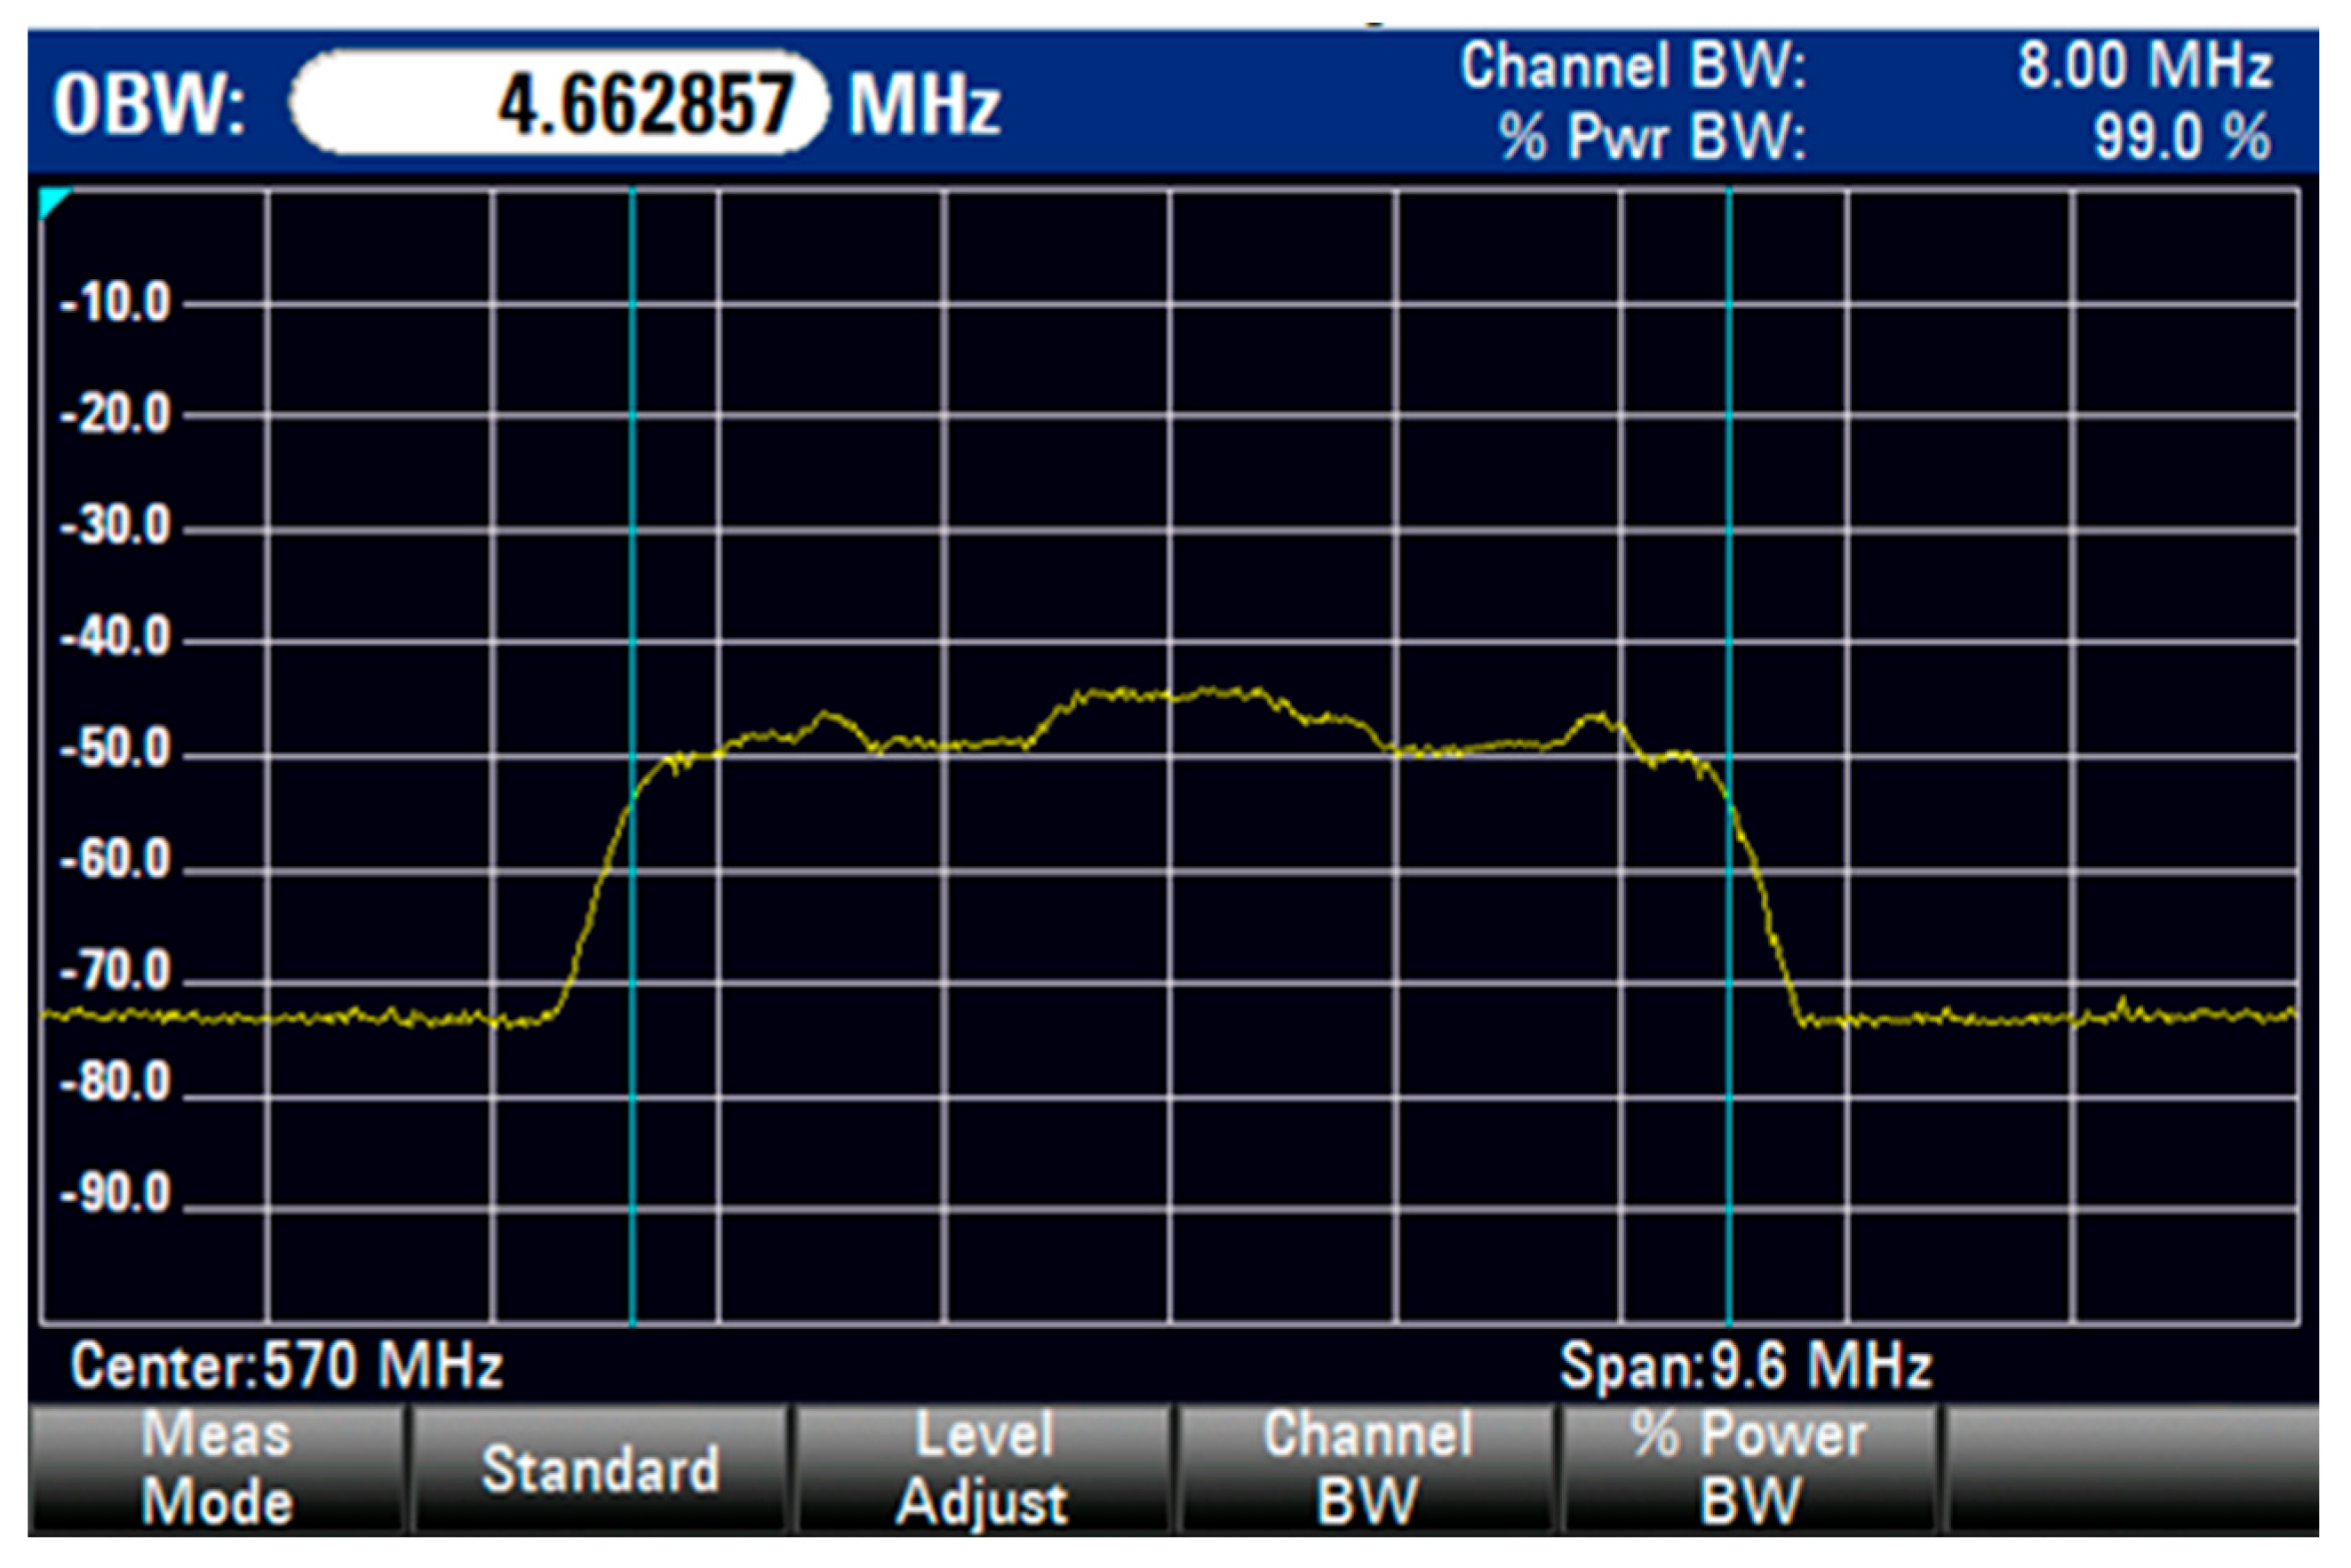Click the -10.0 dB axis label
This screenshot has height=1568, width=2351.
[x=116, y=303]
